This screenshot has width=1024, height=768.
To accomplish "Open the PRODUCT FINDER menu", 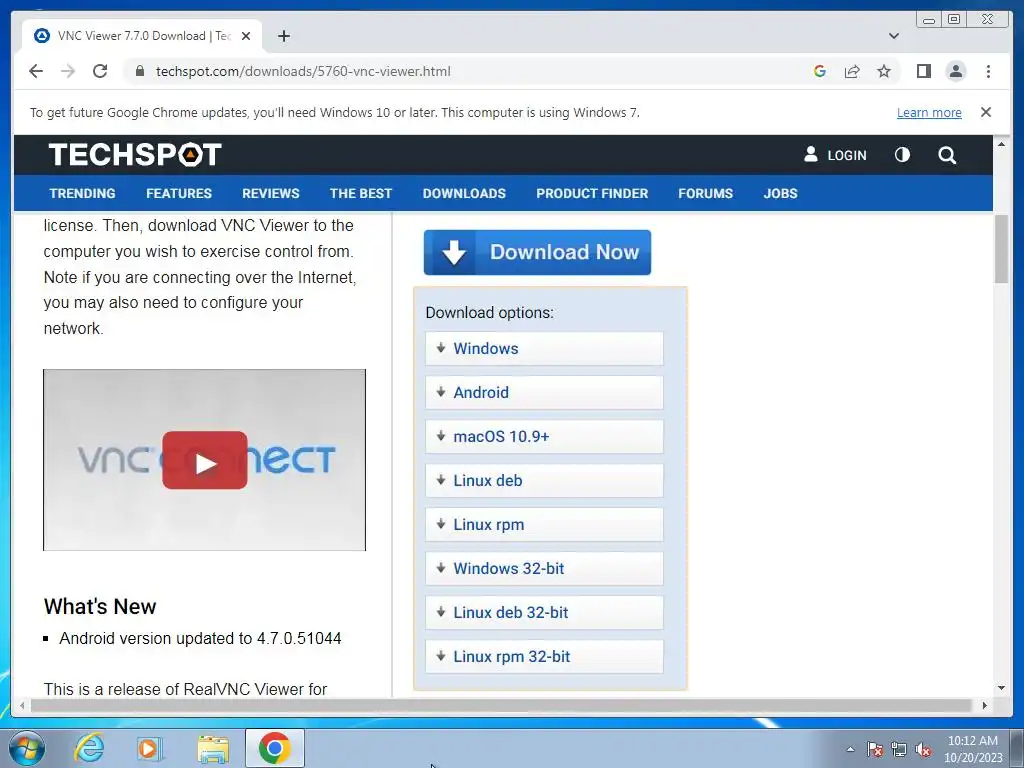I will coord(592,193).
